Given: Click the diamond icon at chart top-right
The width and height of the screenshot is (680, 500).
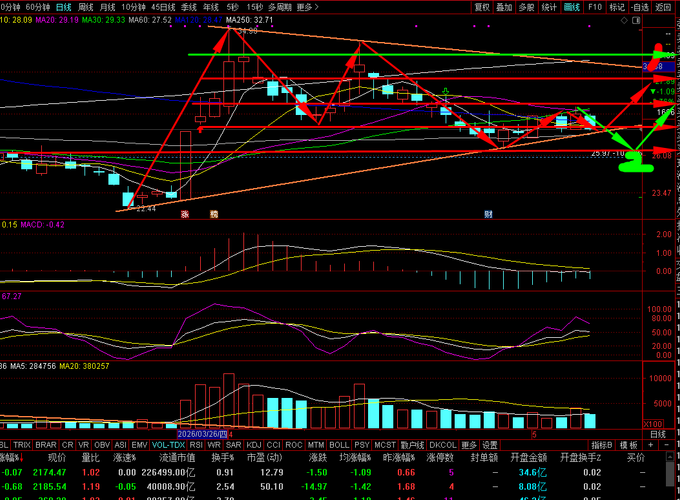Looking at the screenshot, I should click(x=624, y=20).
